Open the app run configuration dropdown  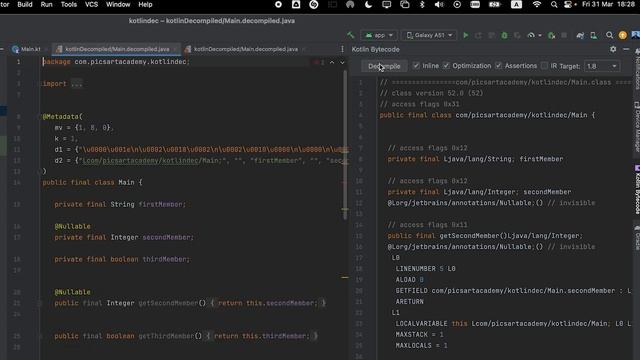tap(379, 36)
